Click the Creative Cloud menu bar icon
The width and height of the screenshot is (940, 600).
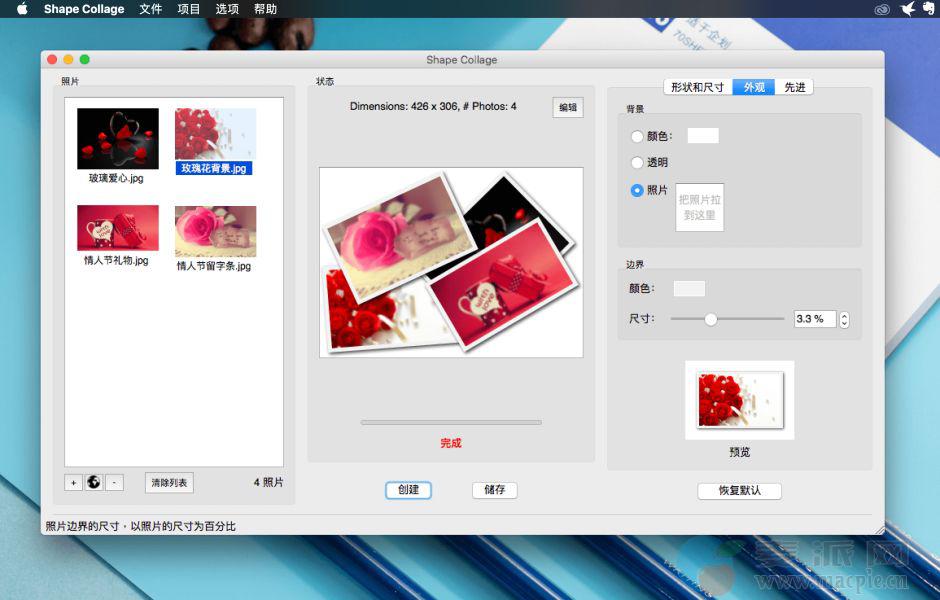point(880,9)
